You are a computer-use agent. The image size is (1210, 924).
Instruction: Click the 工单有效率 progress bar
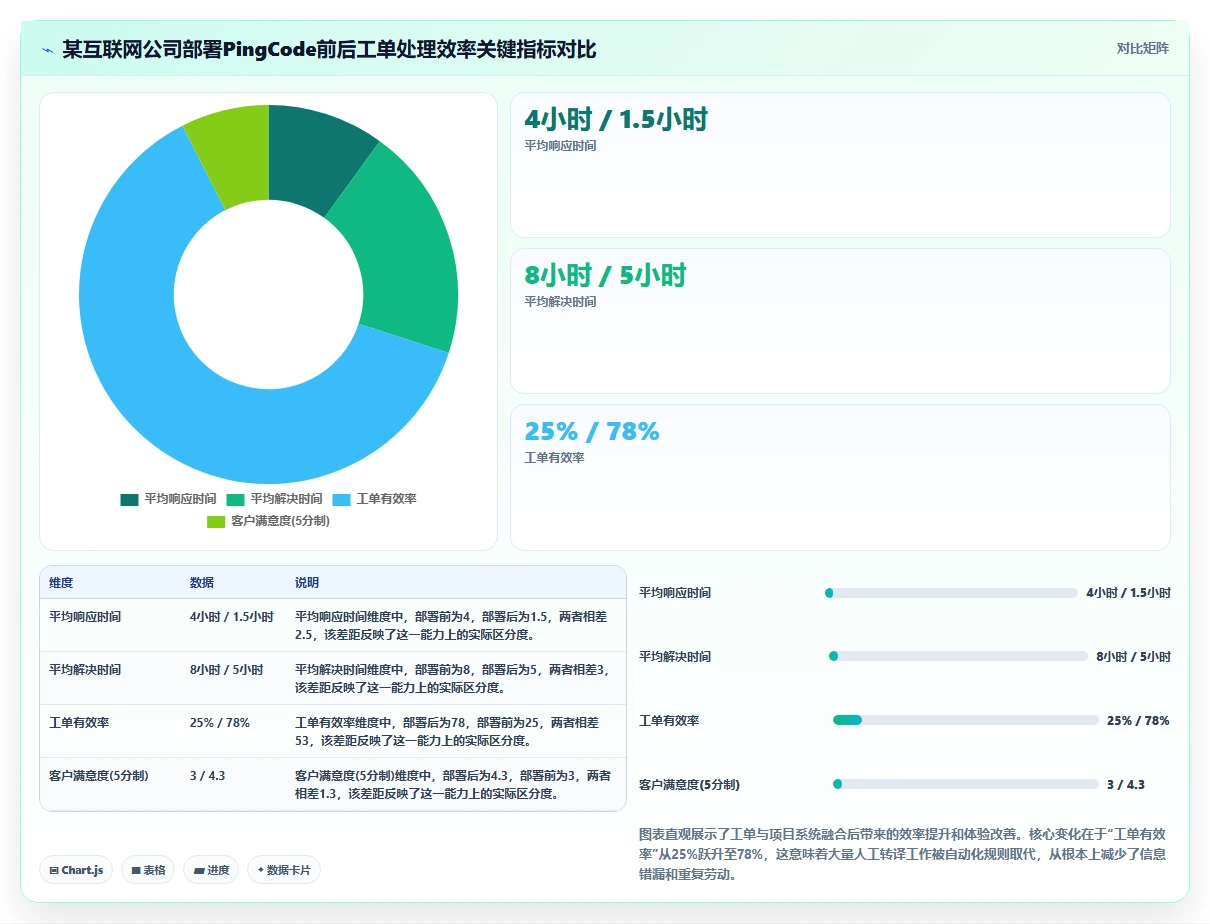click(x=965, y=720)
